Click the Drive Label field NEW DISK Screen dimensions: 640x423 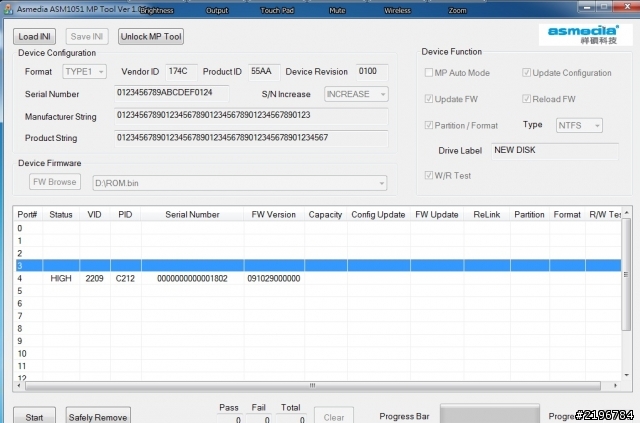(555, 151)
